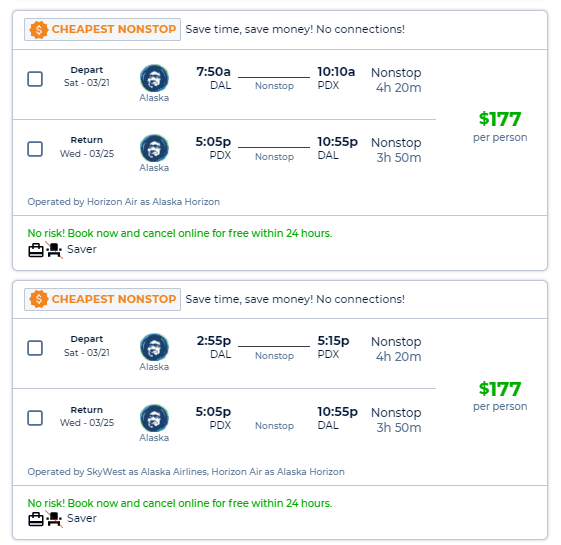Click Alaska logo on the 7:50a departure

point(154,78)
